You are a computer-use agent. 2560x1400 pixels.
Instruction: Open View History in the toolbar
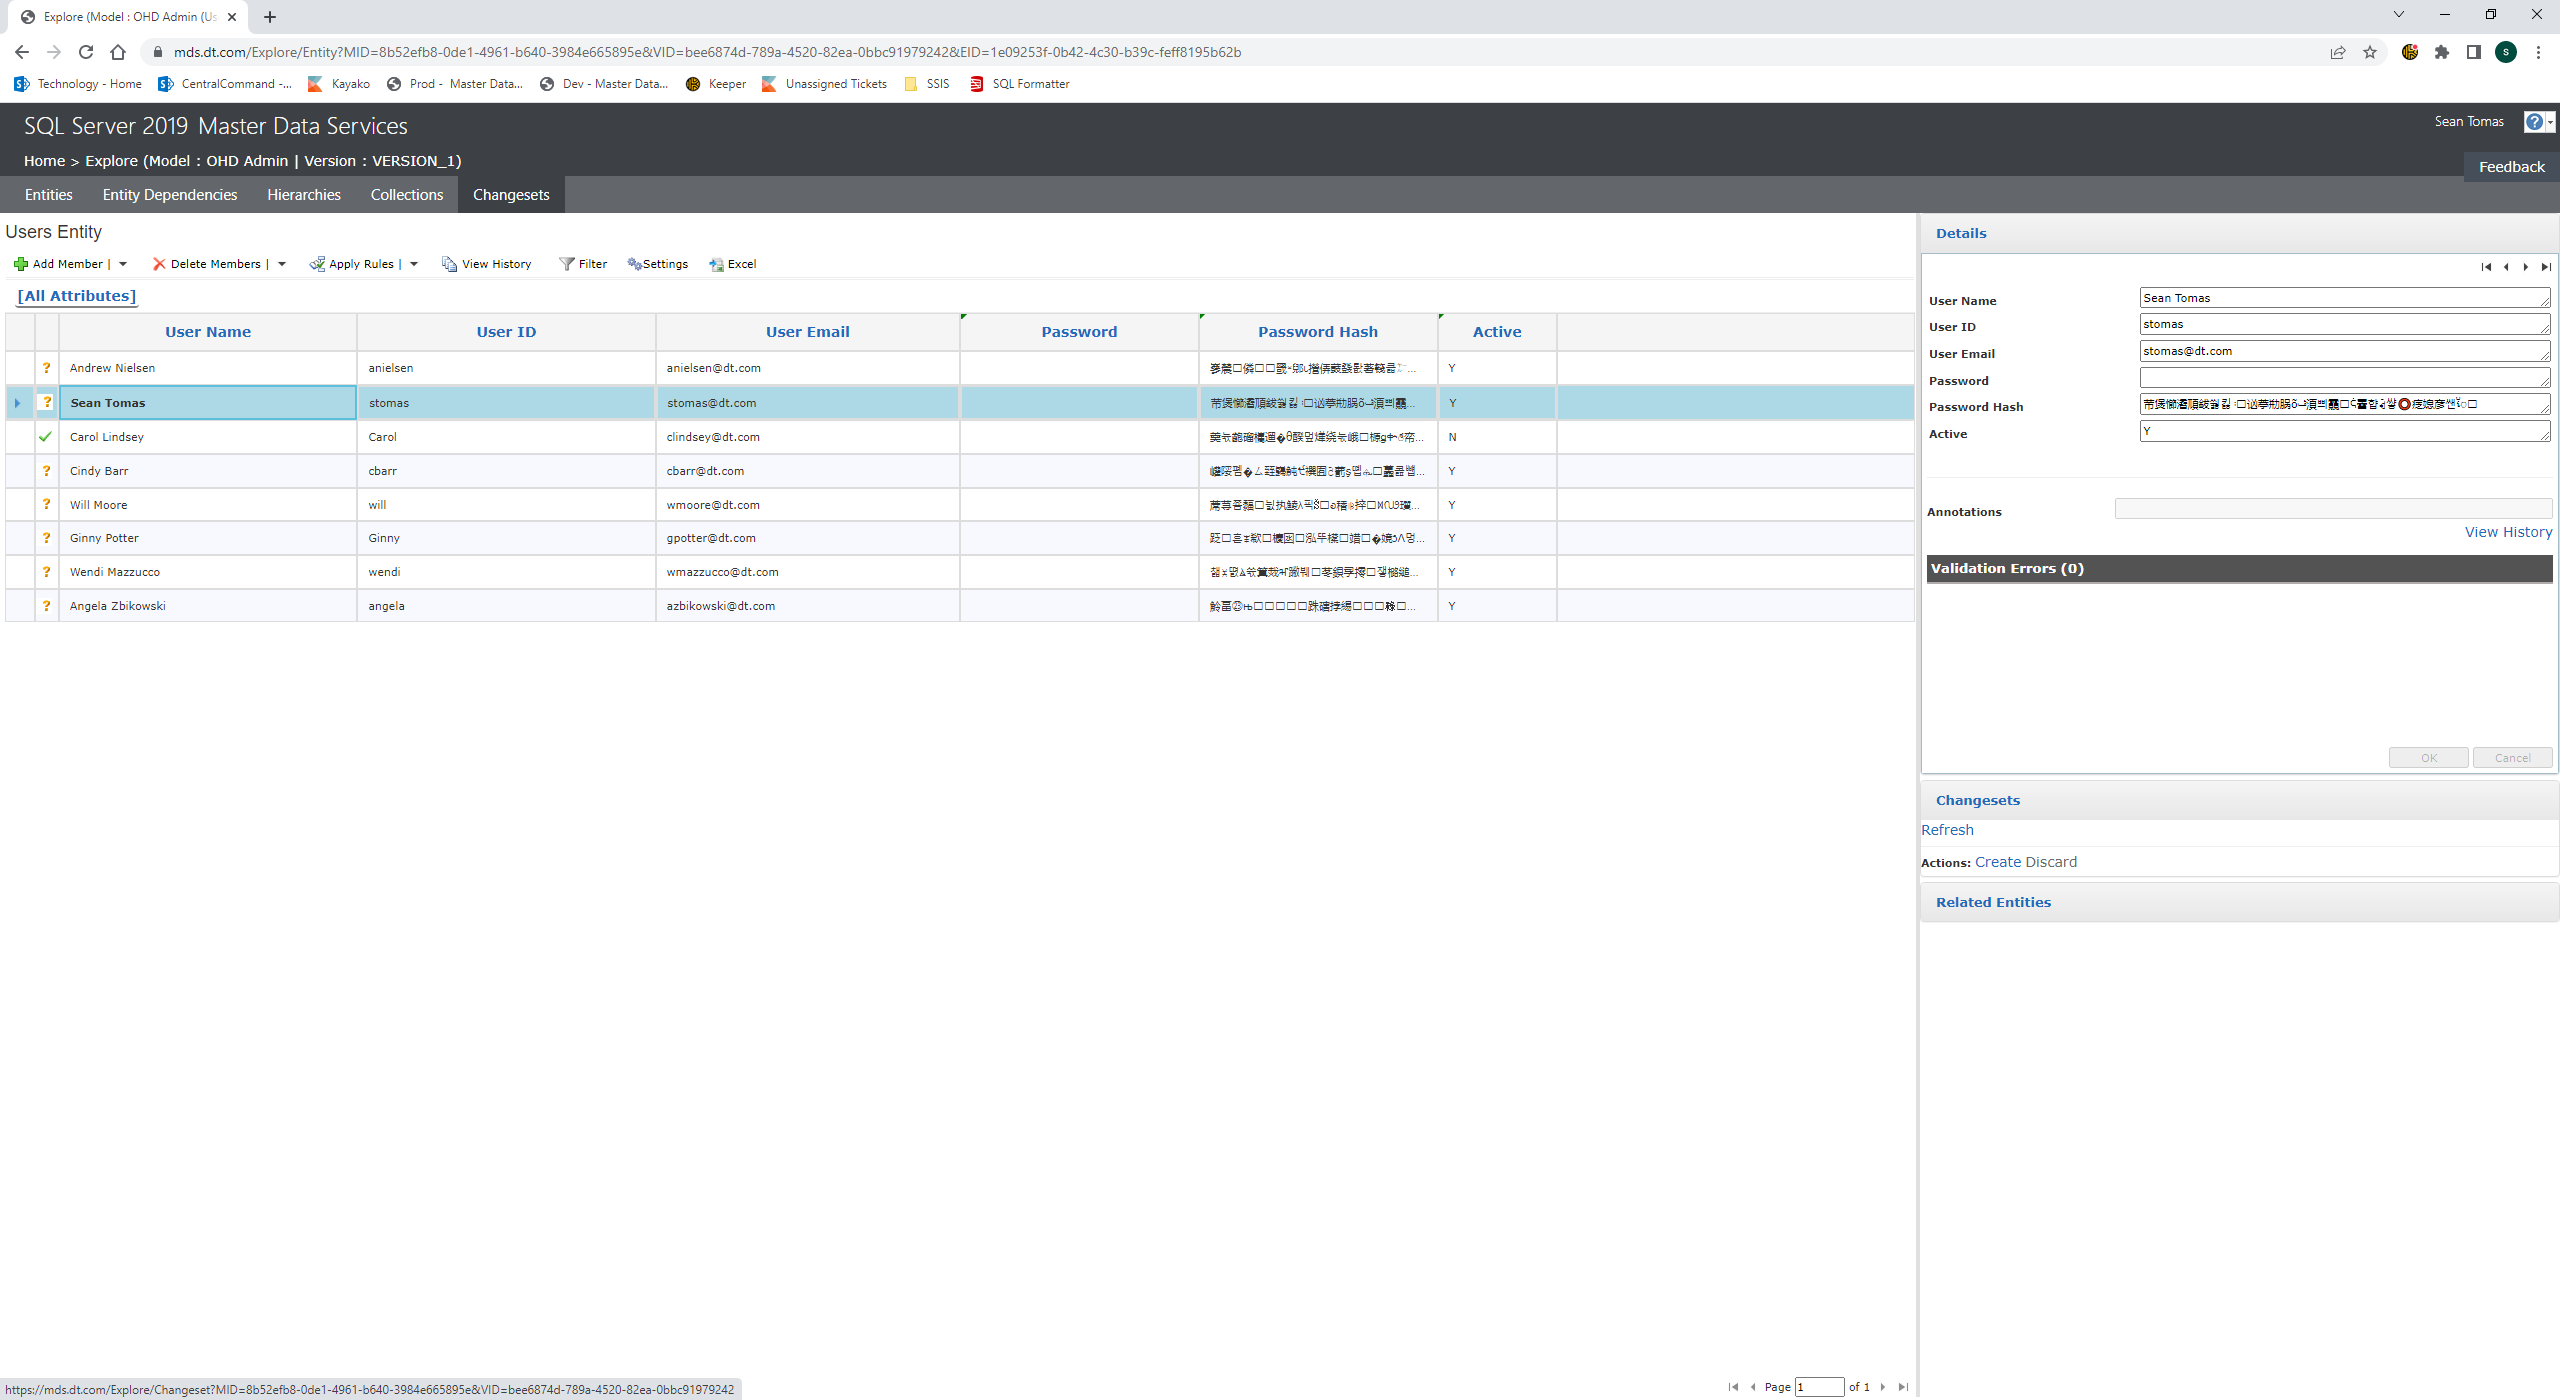tap(487, 264)
